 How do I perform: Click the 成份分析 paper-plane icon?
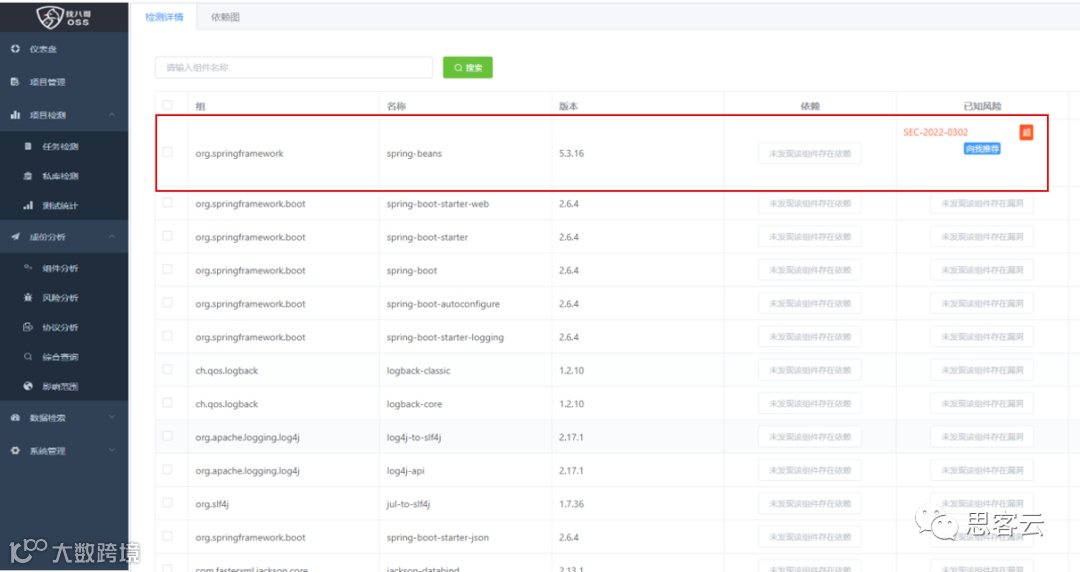15,236
